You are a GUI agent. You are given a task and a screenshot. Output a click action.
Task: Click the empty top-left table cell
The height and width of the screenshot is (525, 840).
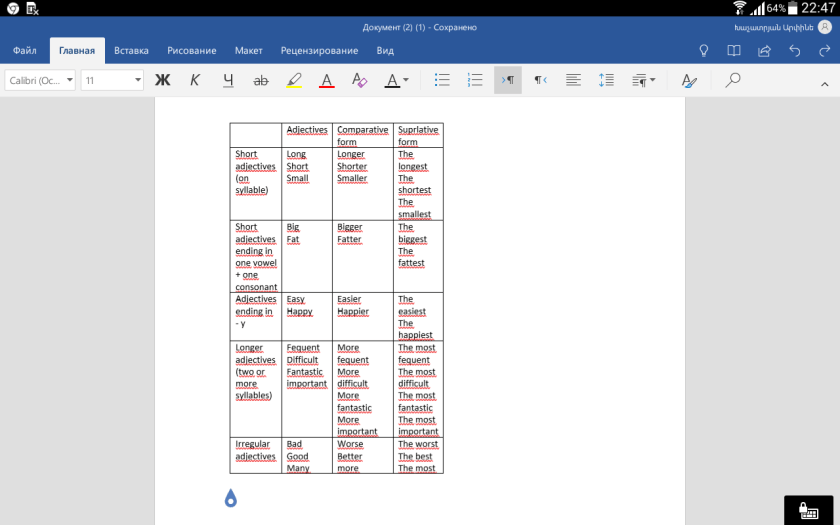[x=256, y=135]
